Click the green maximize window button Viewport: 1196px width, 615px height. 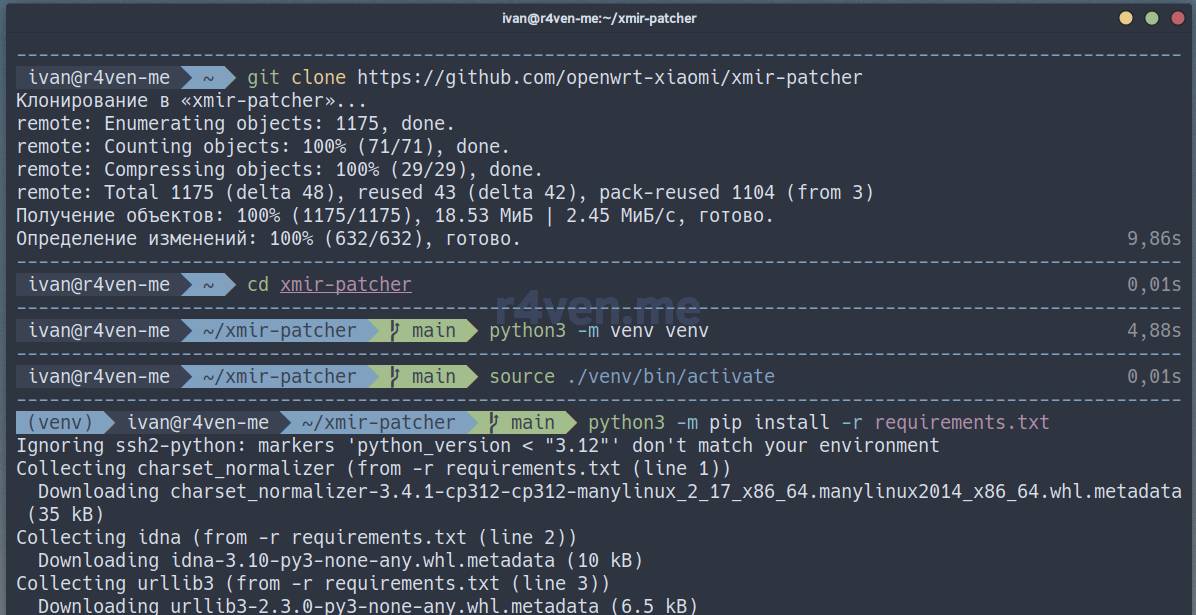(1151, 18)
